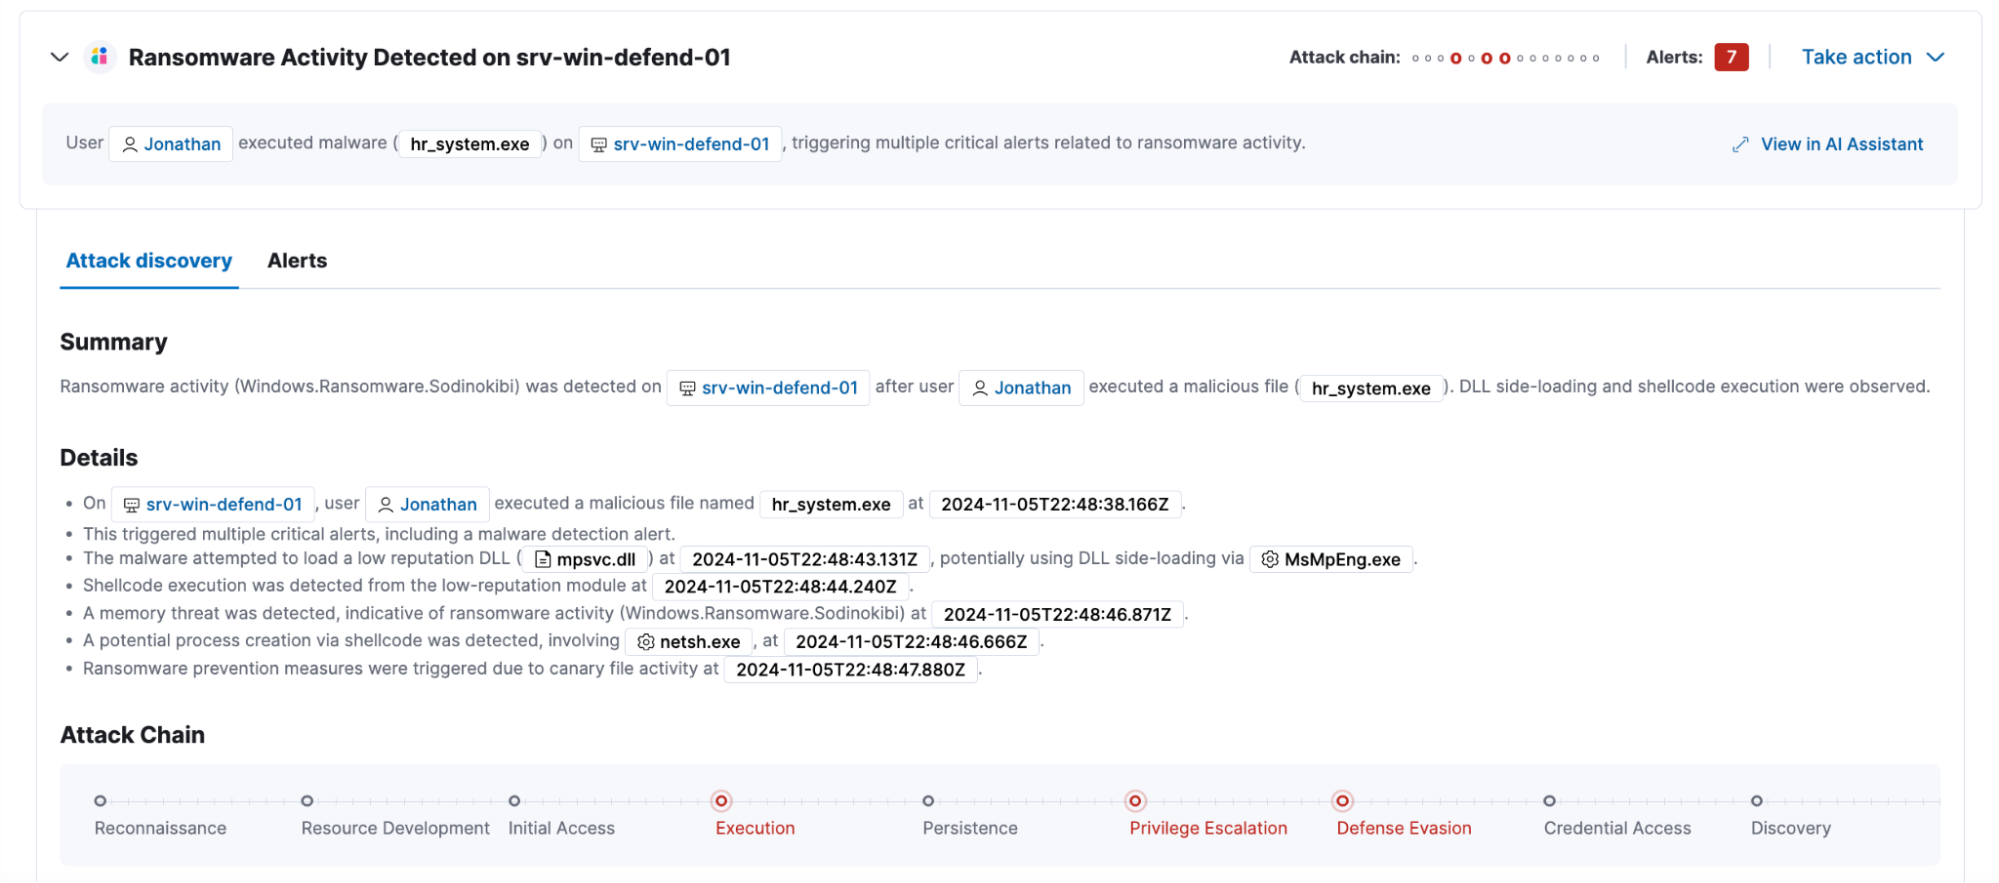Click the Execution label in Attack Chain
The image size is (1999, 883).
755,828
